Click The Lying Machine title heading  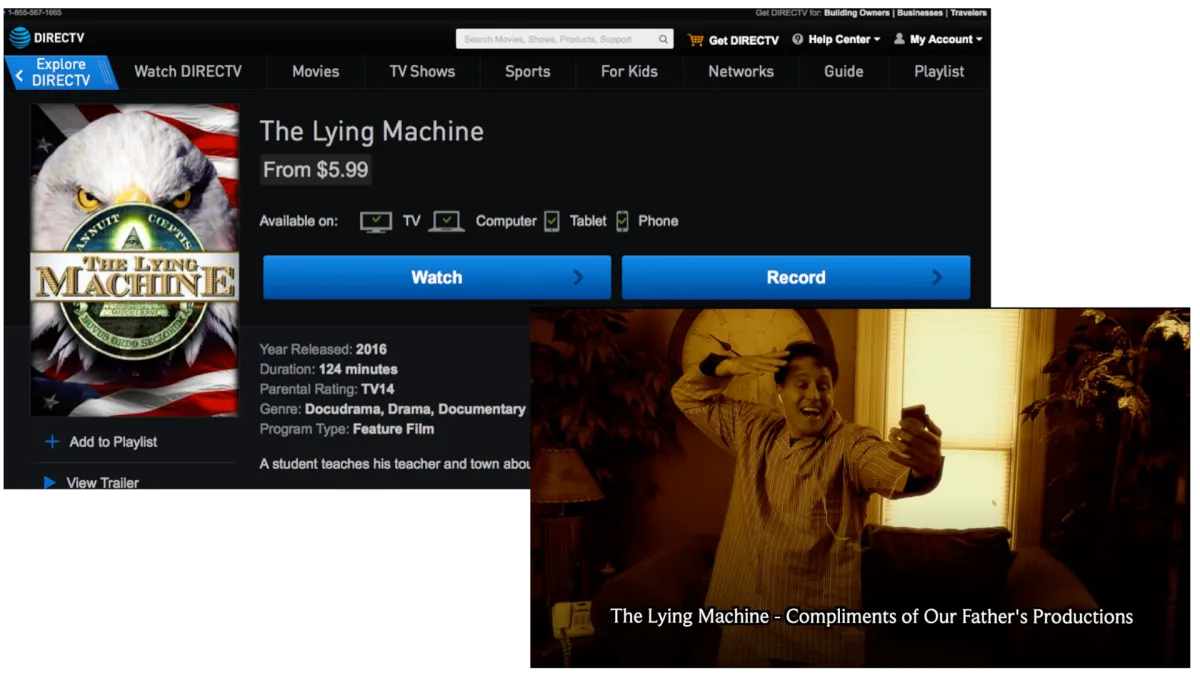[372, 131]
